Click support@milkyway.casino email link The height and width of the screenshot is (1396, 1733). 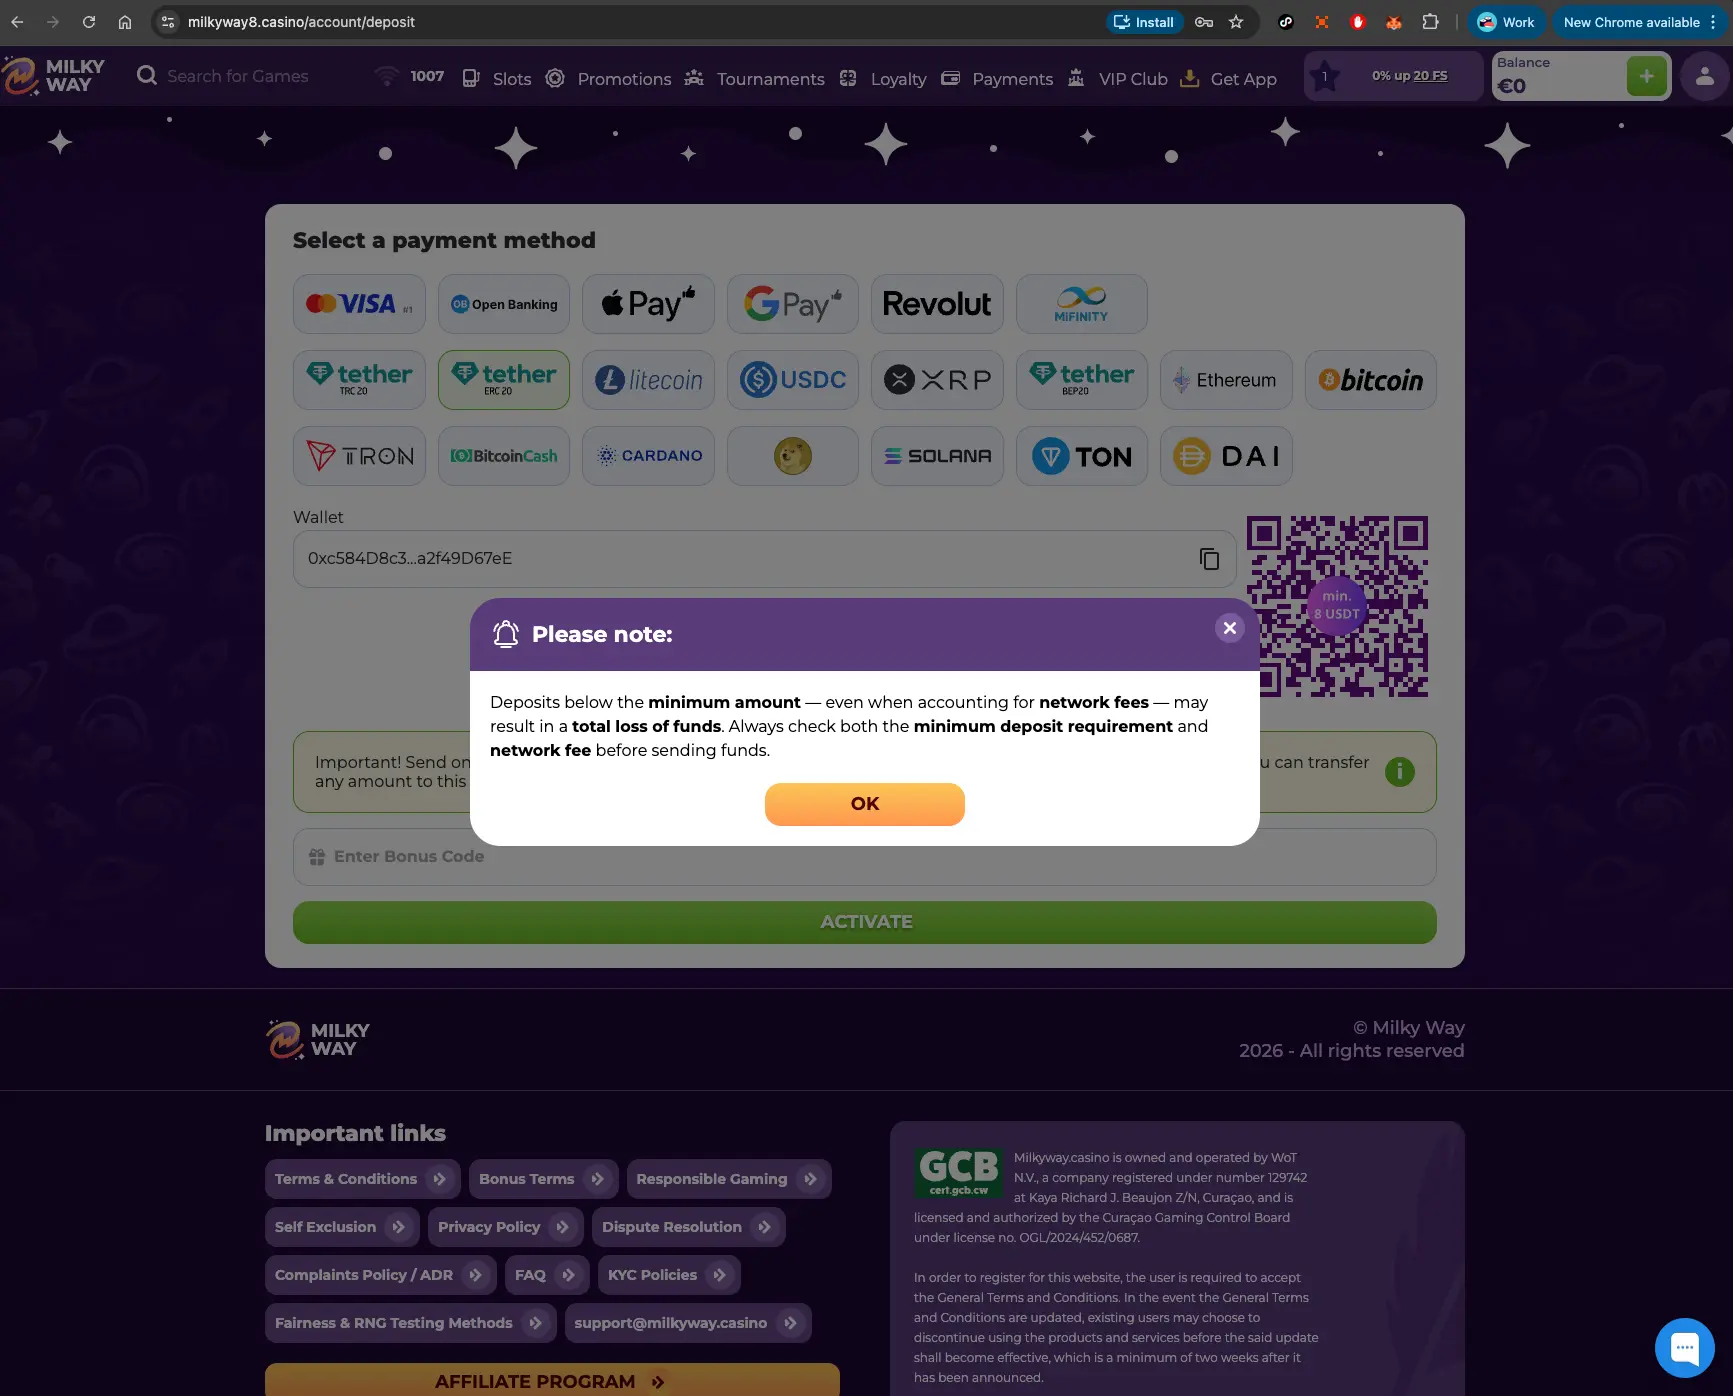click(x=688, y=1323)
